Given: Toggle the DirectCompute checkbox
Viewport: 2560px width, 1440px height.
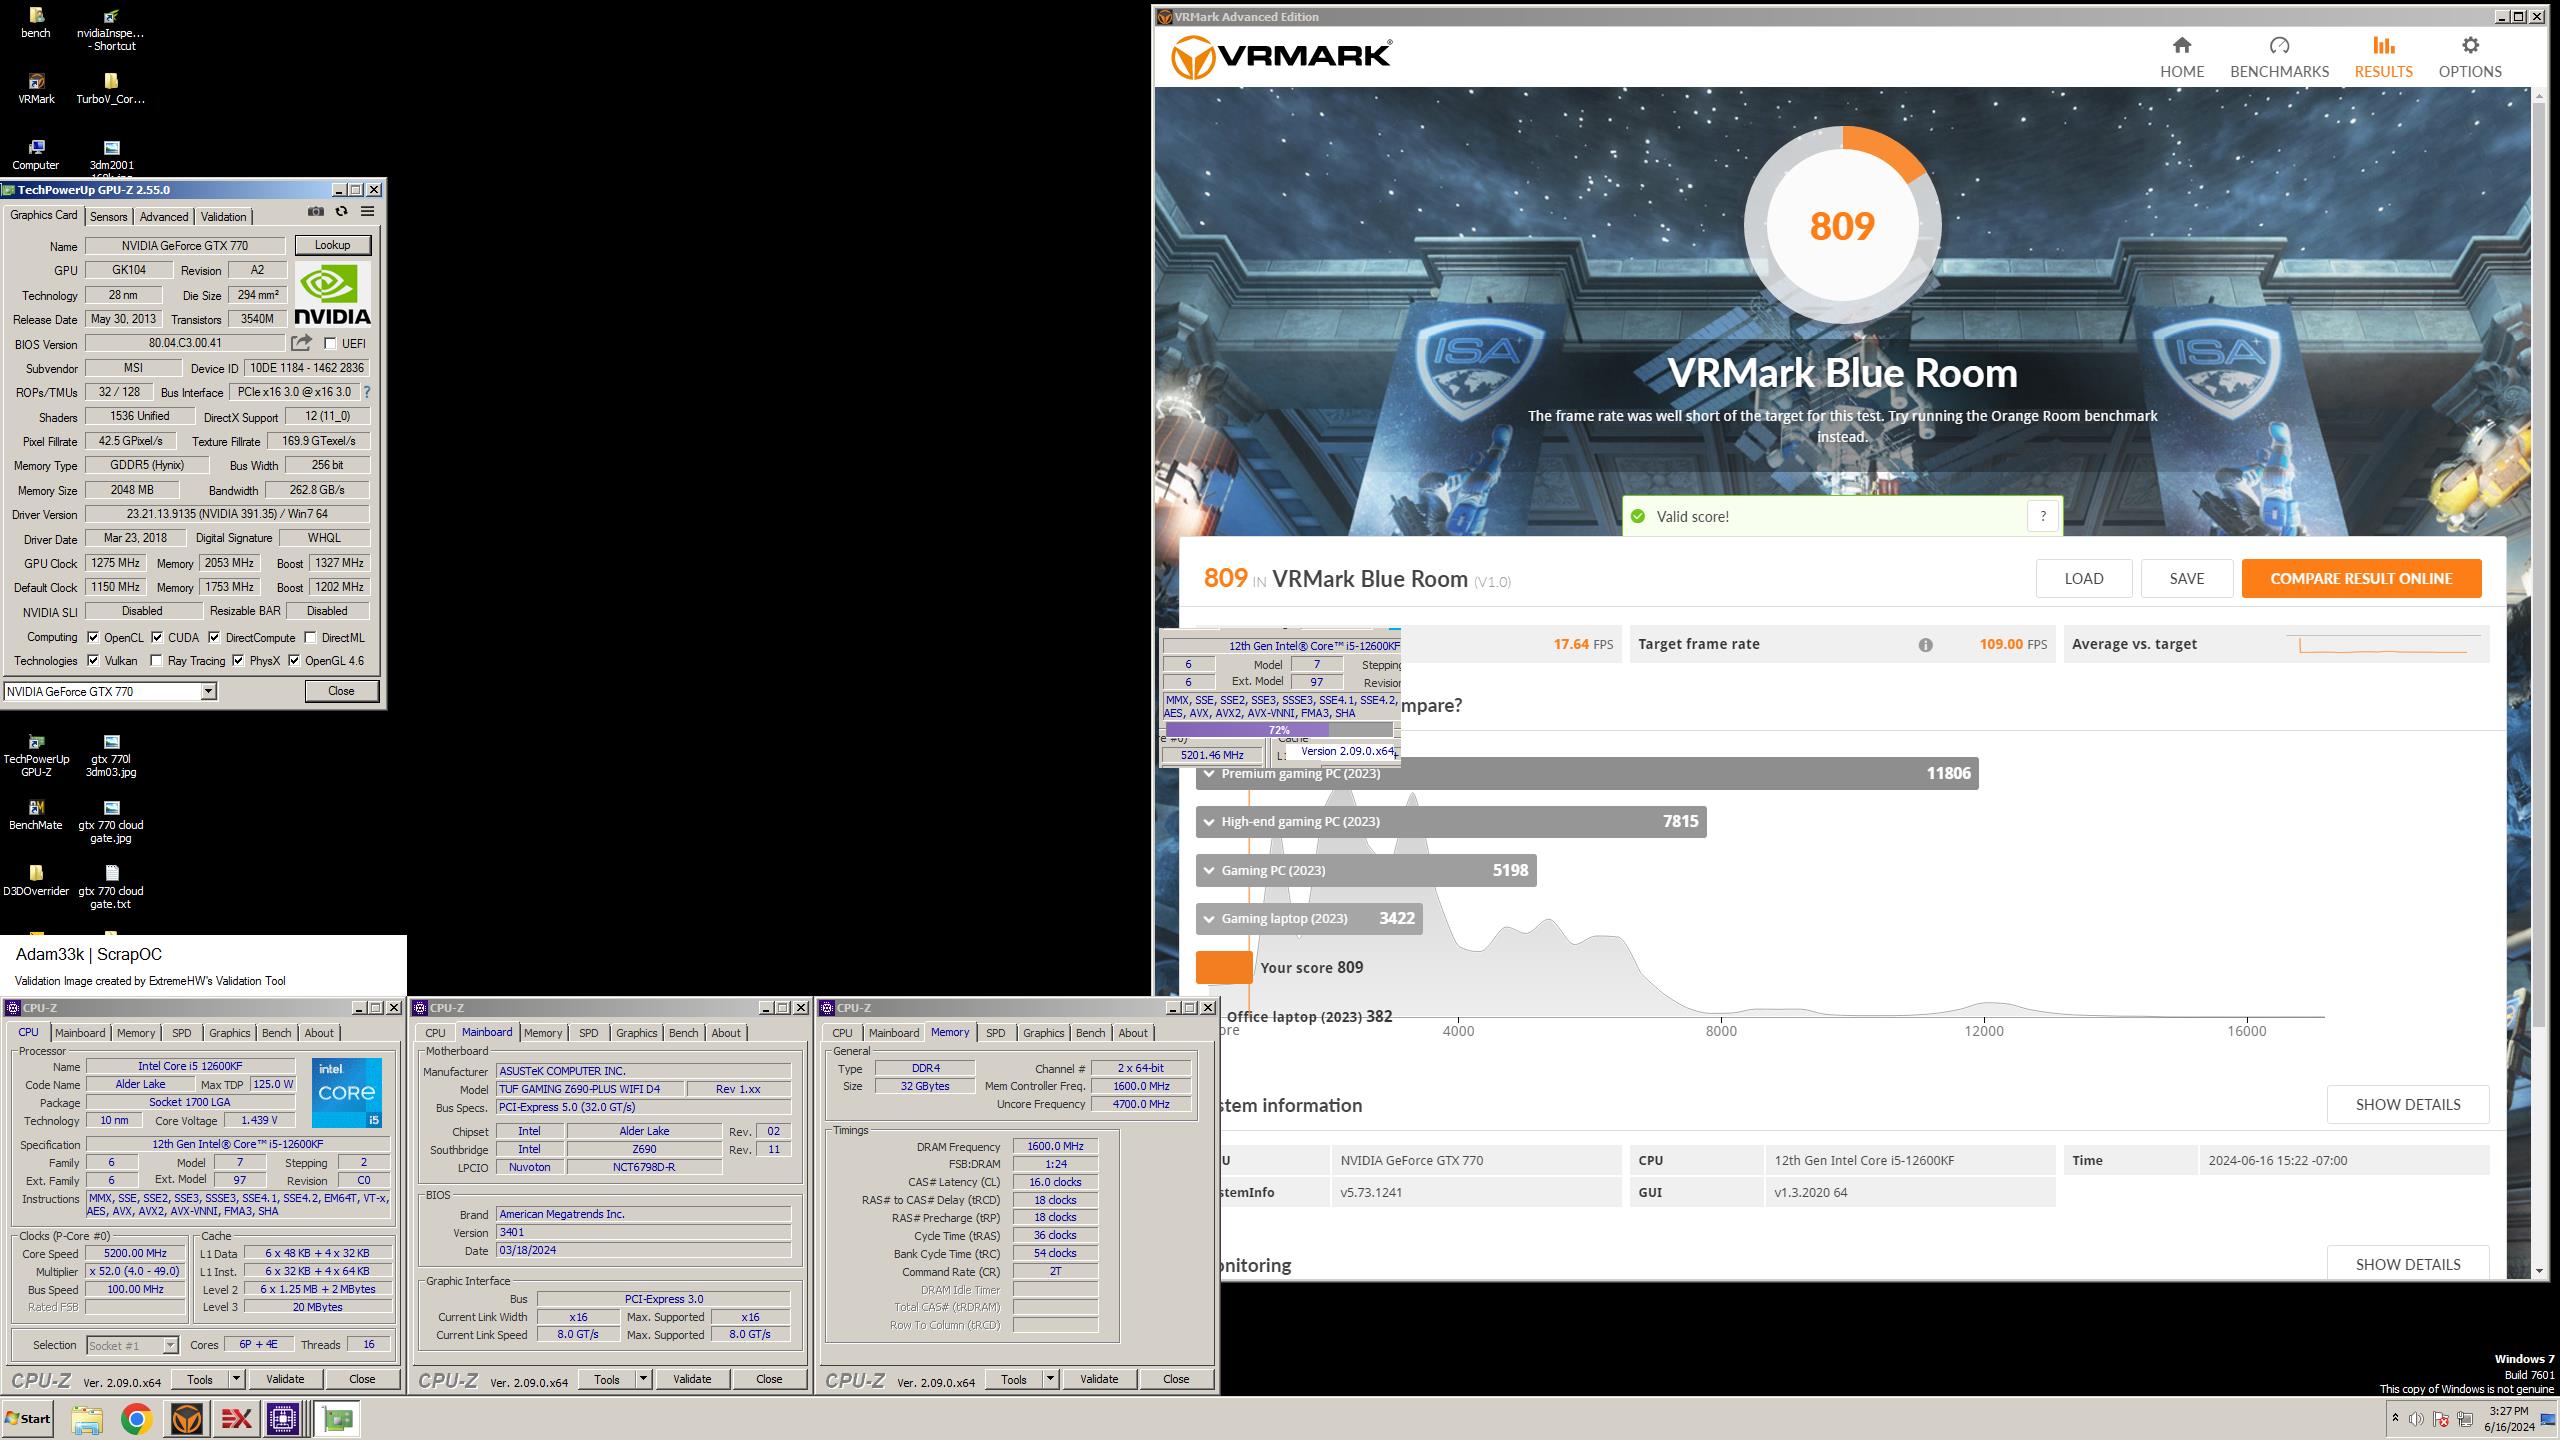Looking at the screenshot, I should click(214, 637).
